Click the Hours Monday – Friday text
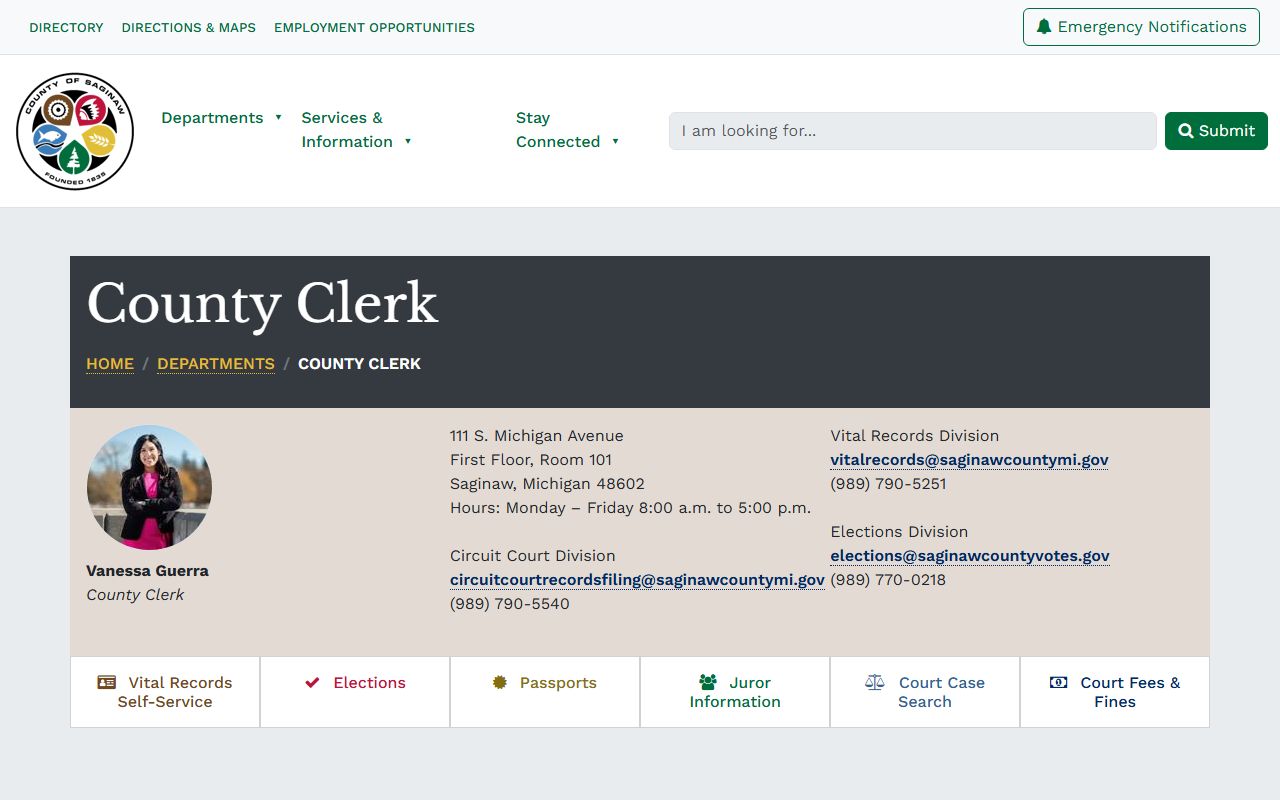 [x=630, y=508]
